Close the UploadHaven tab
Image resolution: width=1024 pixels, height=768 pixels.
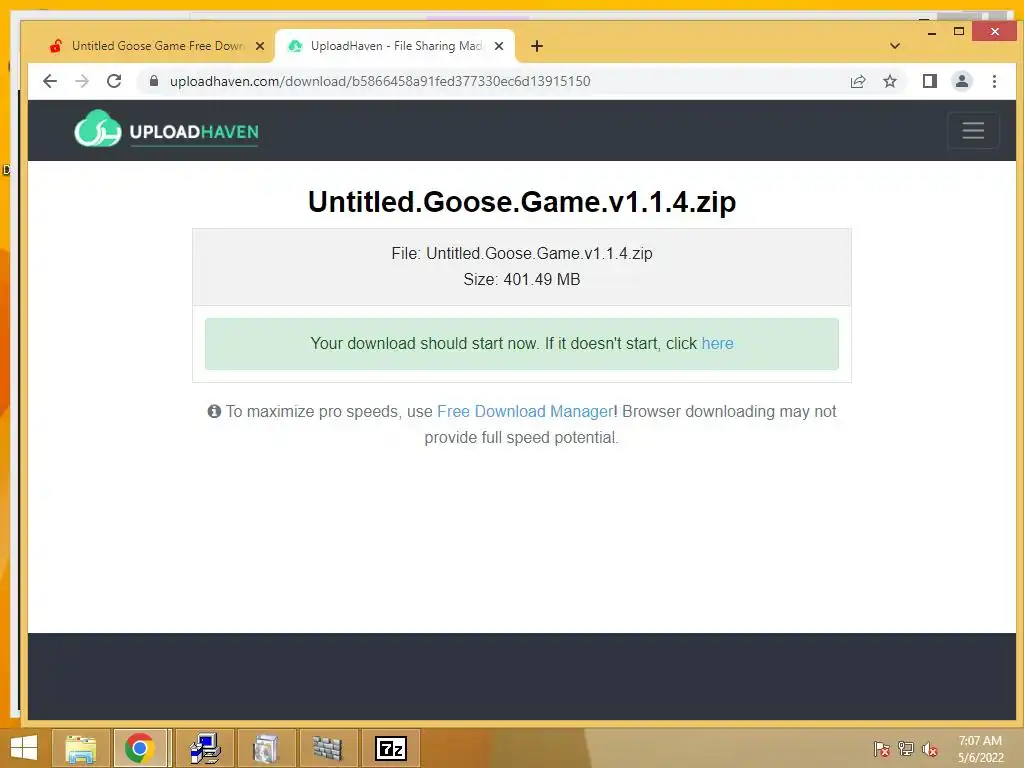499,46
